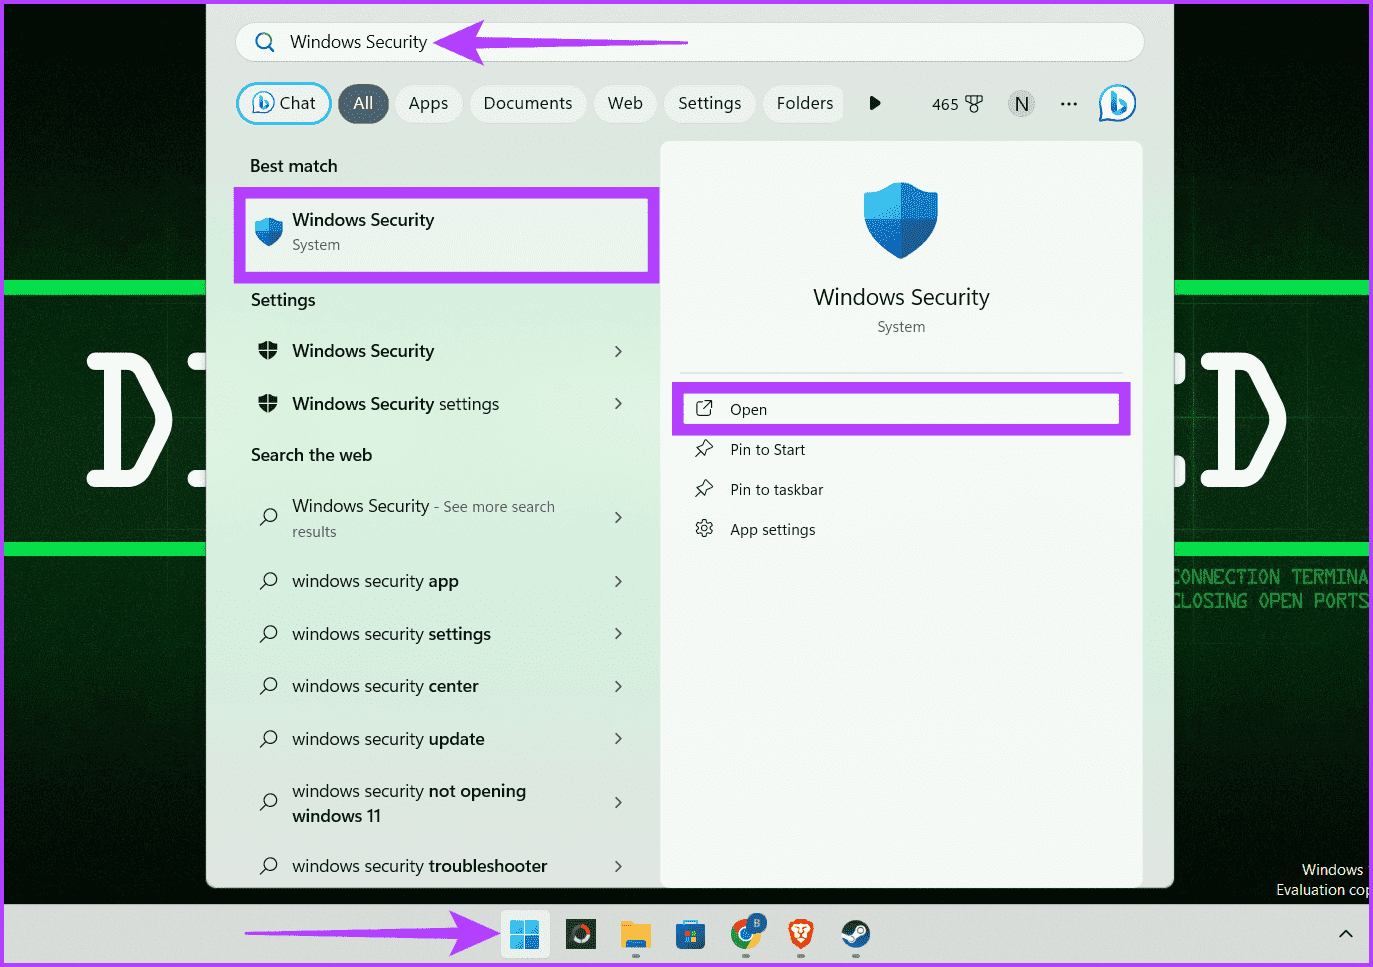Open Bing Chat tab
This screenshot has height=967, width=1373.
284,103
